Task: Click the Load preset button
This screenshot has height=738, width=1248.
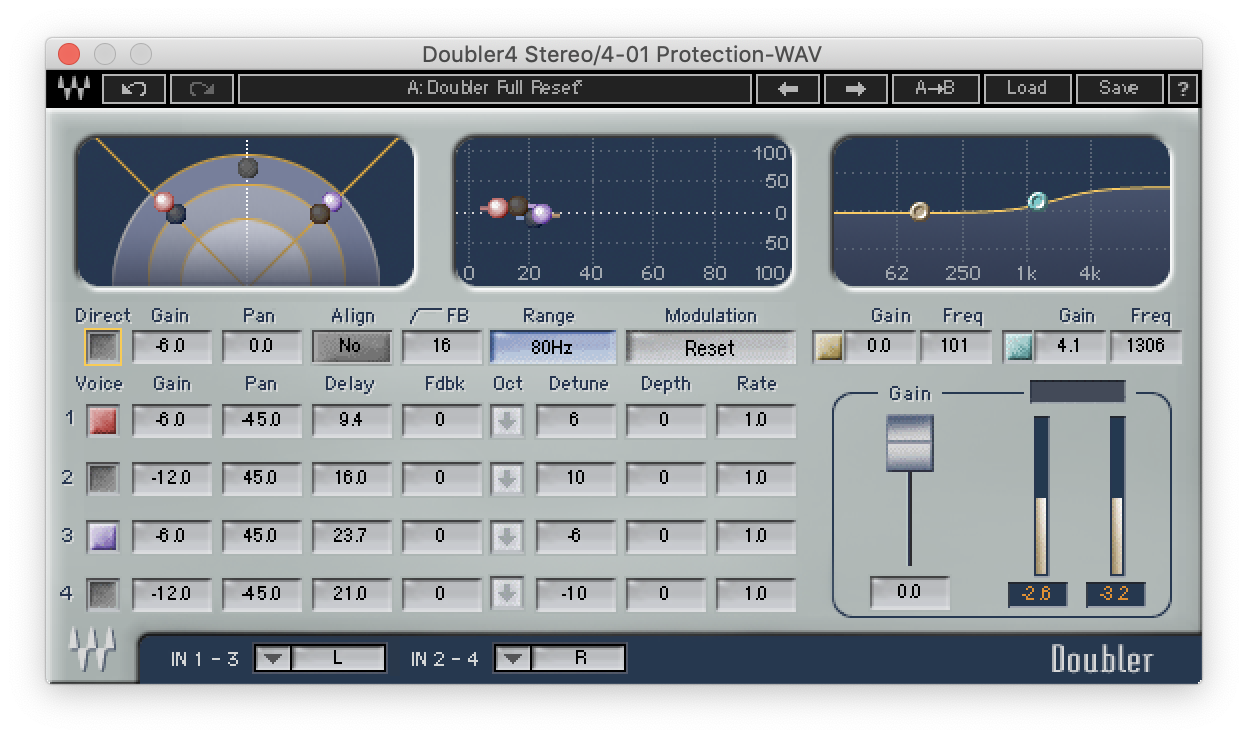Action: tap(1027, 89)
